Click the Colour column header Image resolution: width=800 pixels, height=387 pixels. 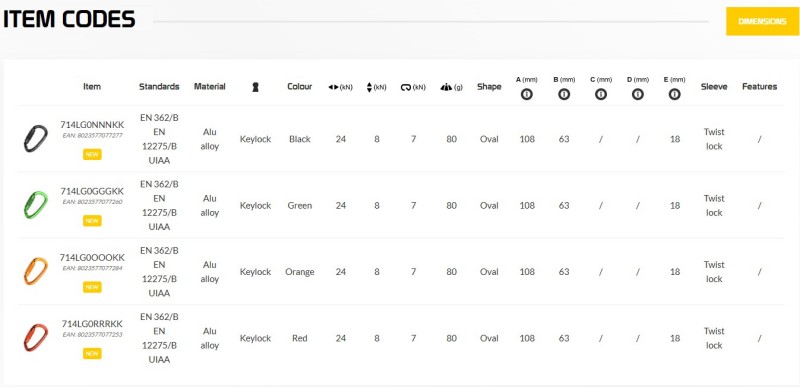[299, 87]
